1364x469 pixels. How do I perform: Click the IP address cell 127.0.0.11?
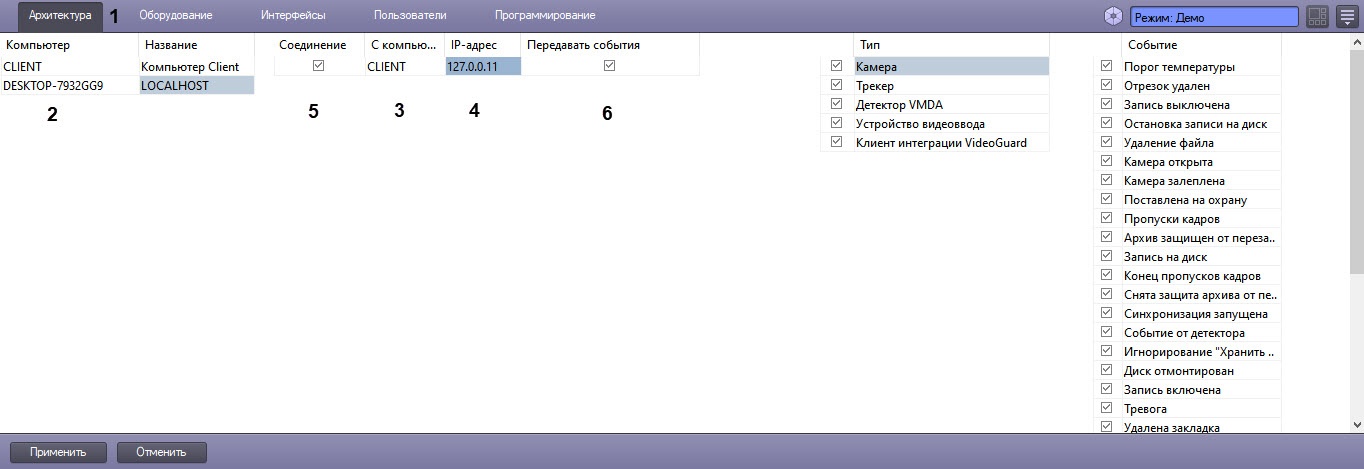pyautogui.click(x=482, y=66)
